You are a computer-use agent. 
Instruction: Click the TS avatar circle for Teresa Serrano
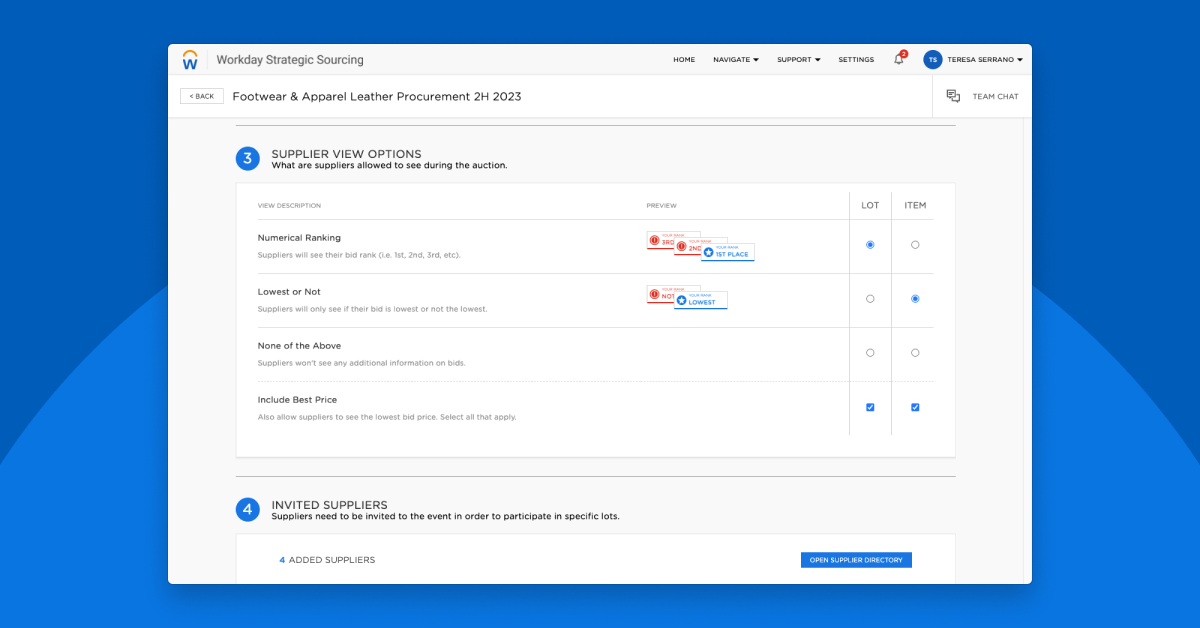(x=932, y=59)
